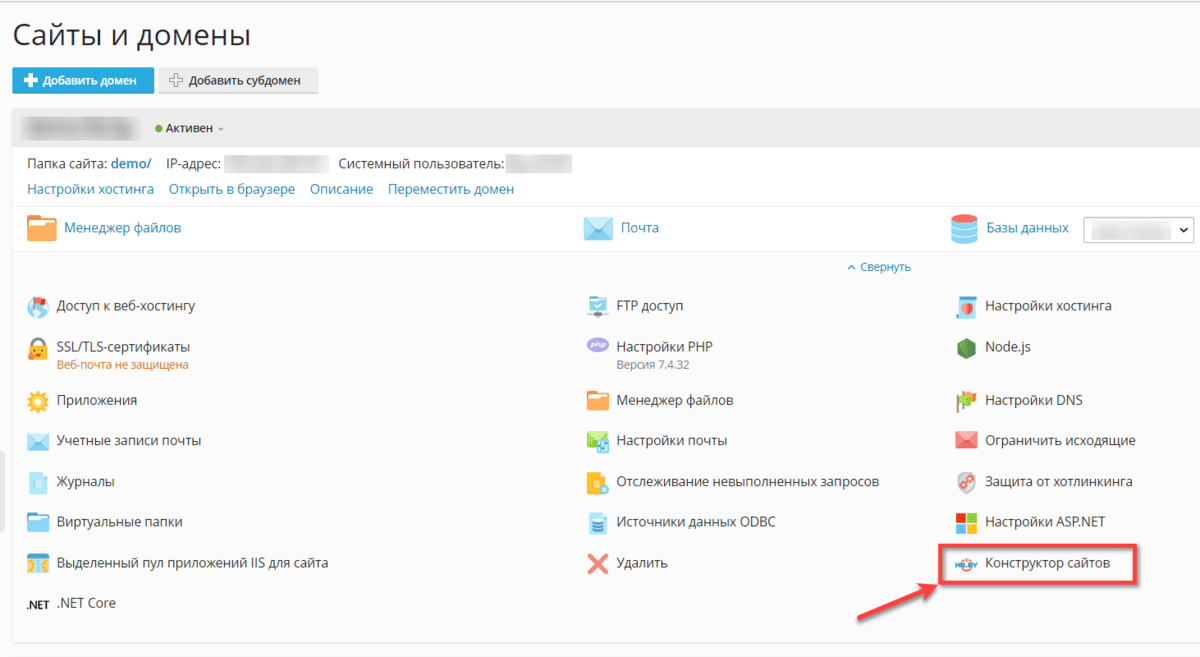Open the Настройки DNS text link
Screen dimensions: 1200x657
pos(1034,400)
